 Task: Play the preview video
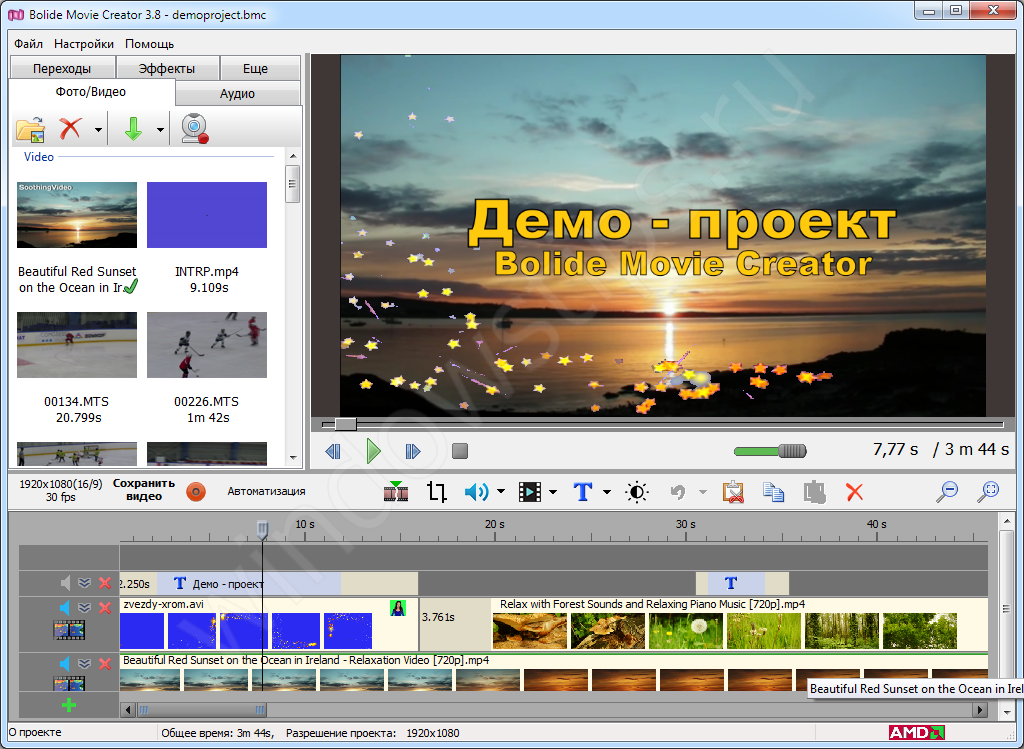pyautogui.click(x=374, y=451)
